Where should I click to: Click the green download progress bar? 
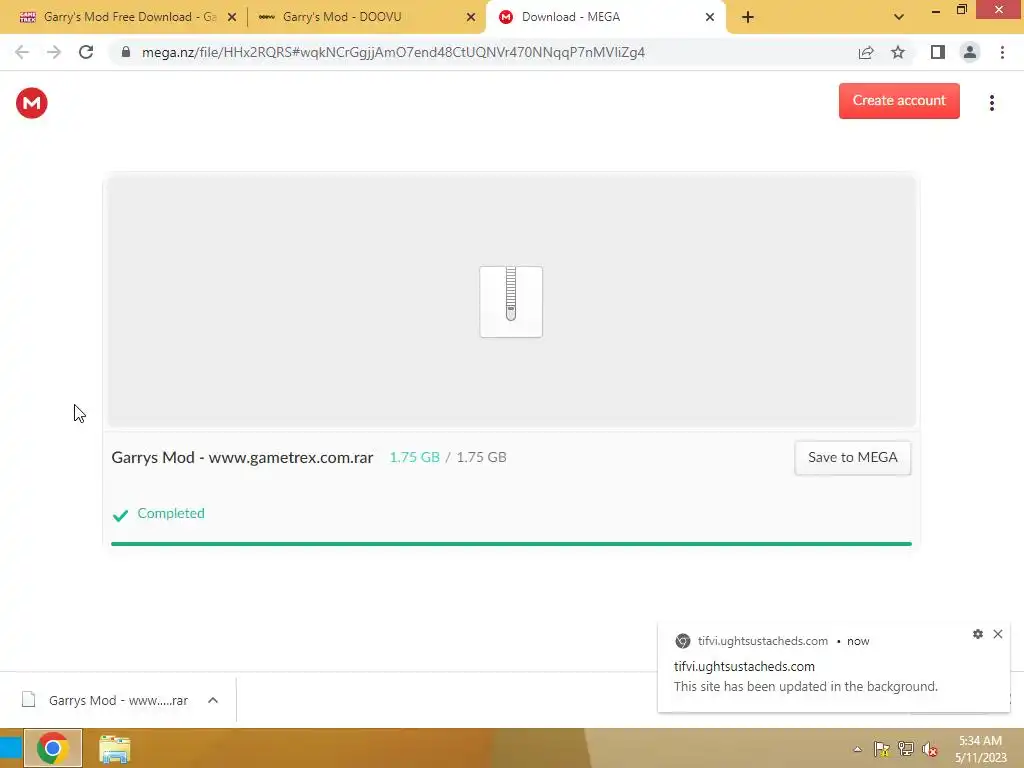pyautogui.click(x=511, y=543)
